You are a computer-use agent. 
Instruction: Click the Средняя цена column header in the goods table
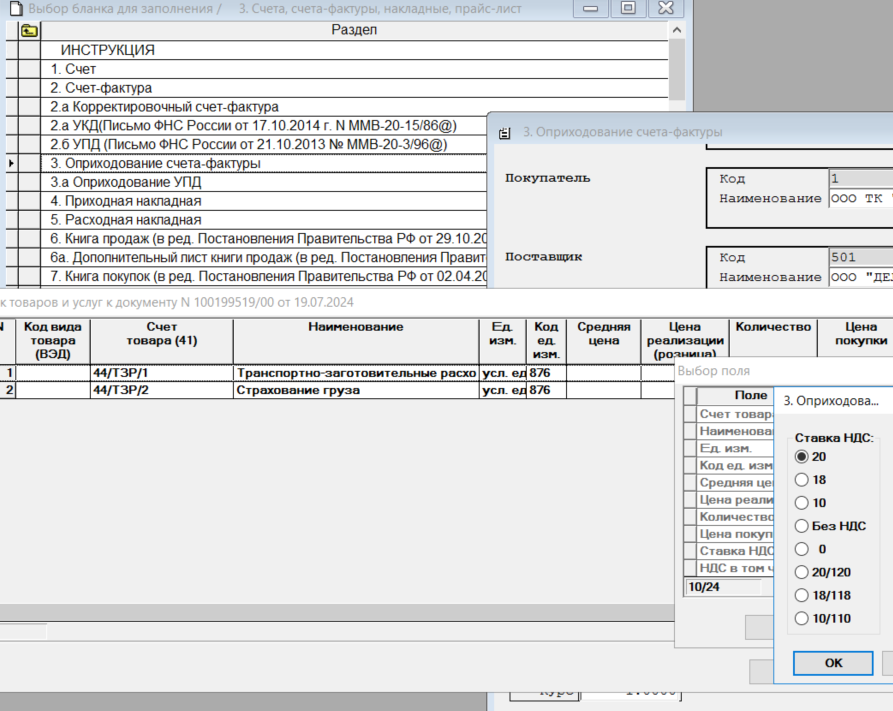pos(604,341)
